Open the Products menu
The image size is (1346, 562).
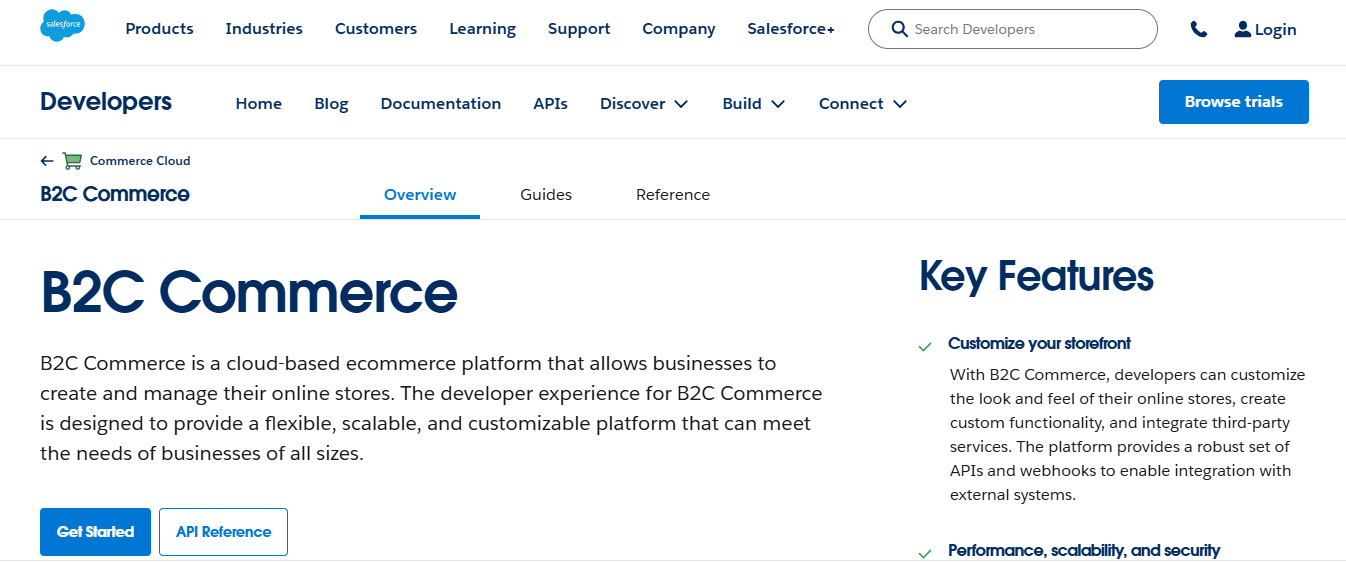click(x=159, y=29)
